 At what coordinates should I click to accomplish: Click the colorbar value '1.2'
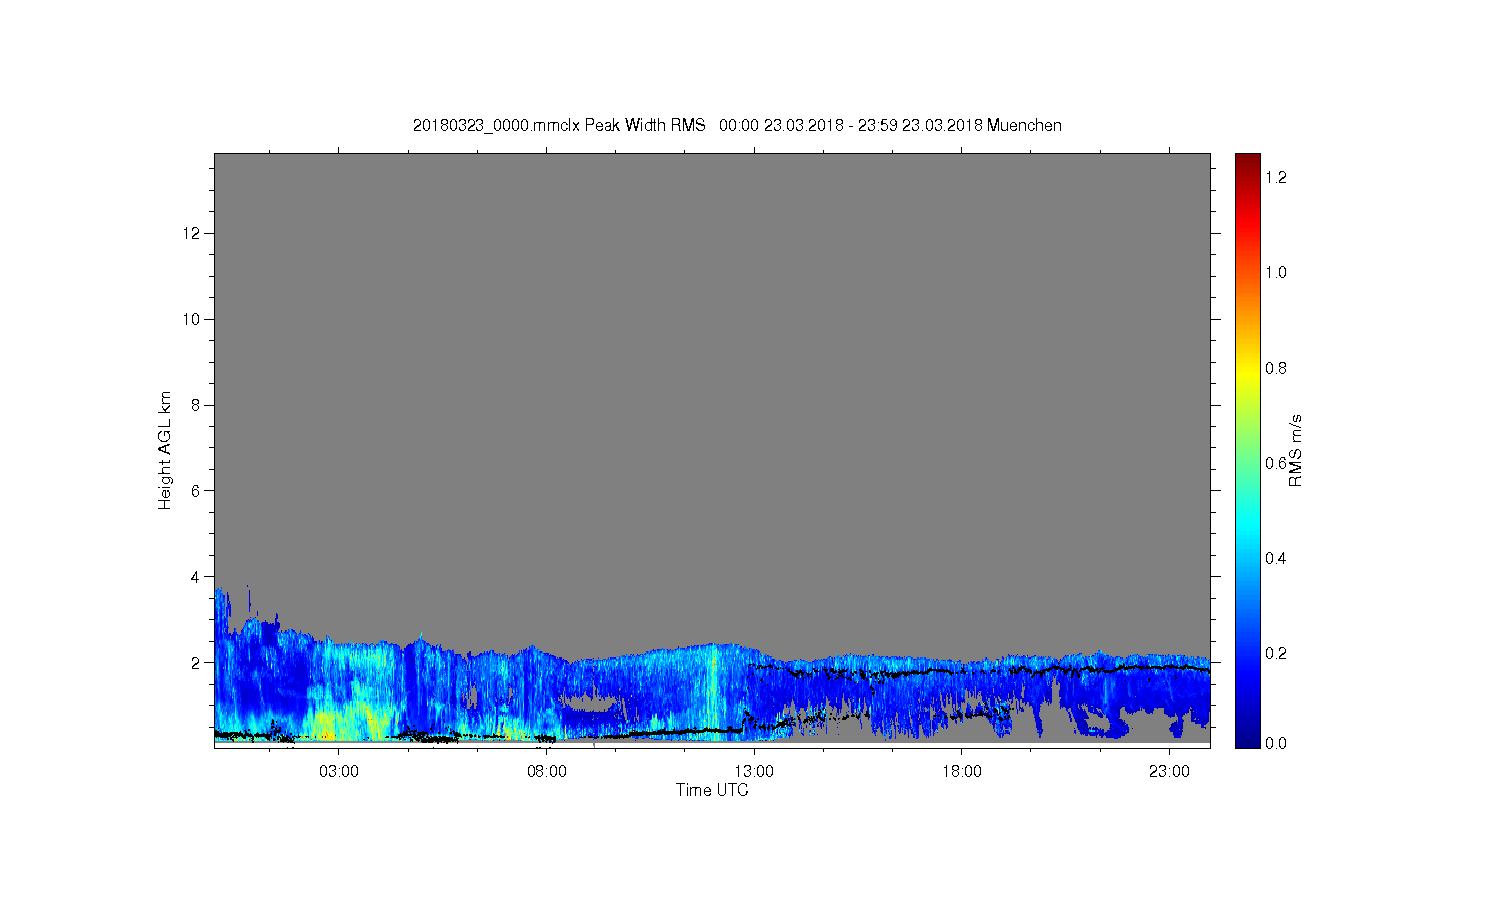(x=1276, y=177)
